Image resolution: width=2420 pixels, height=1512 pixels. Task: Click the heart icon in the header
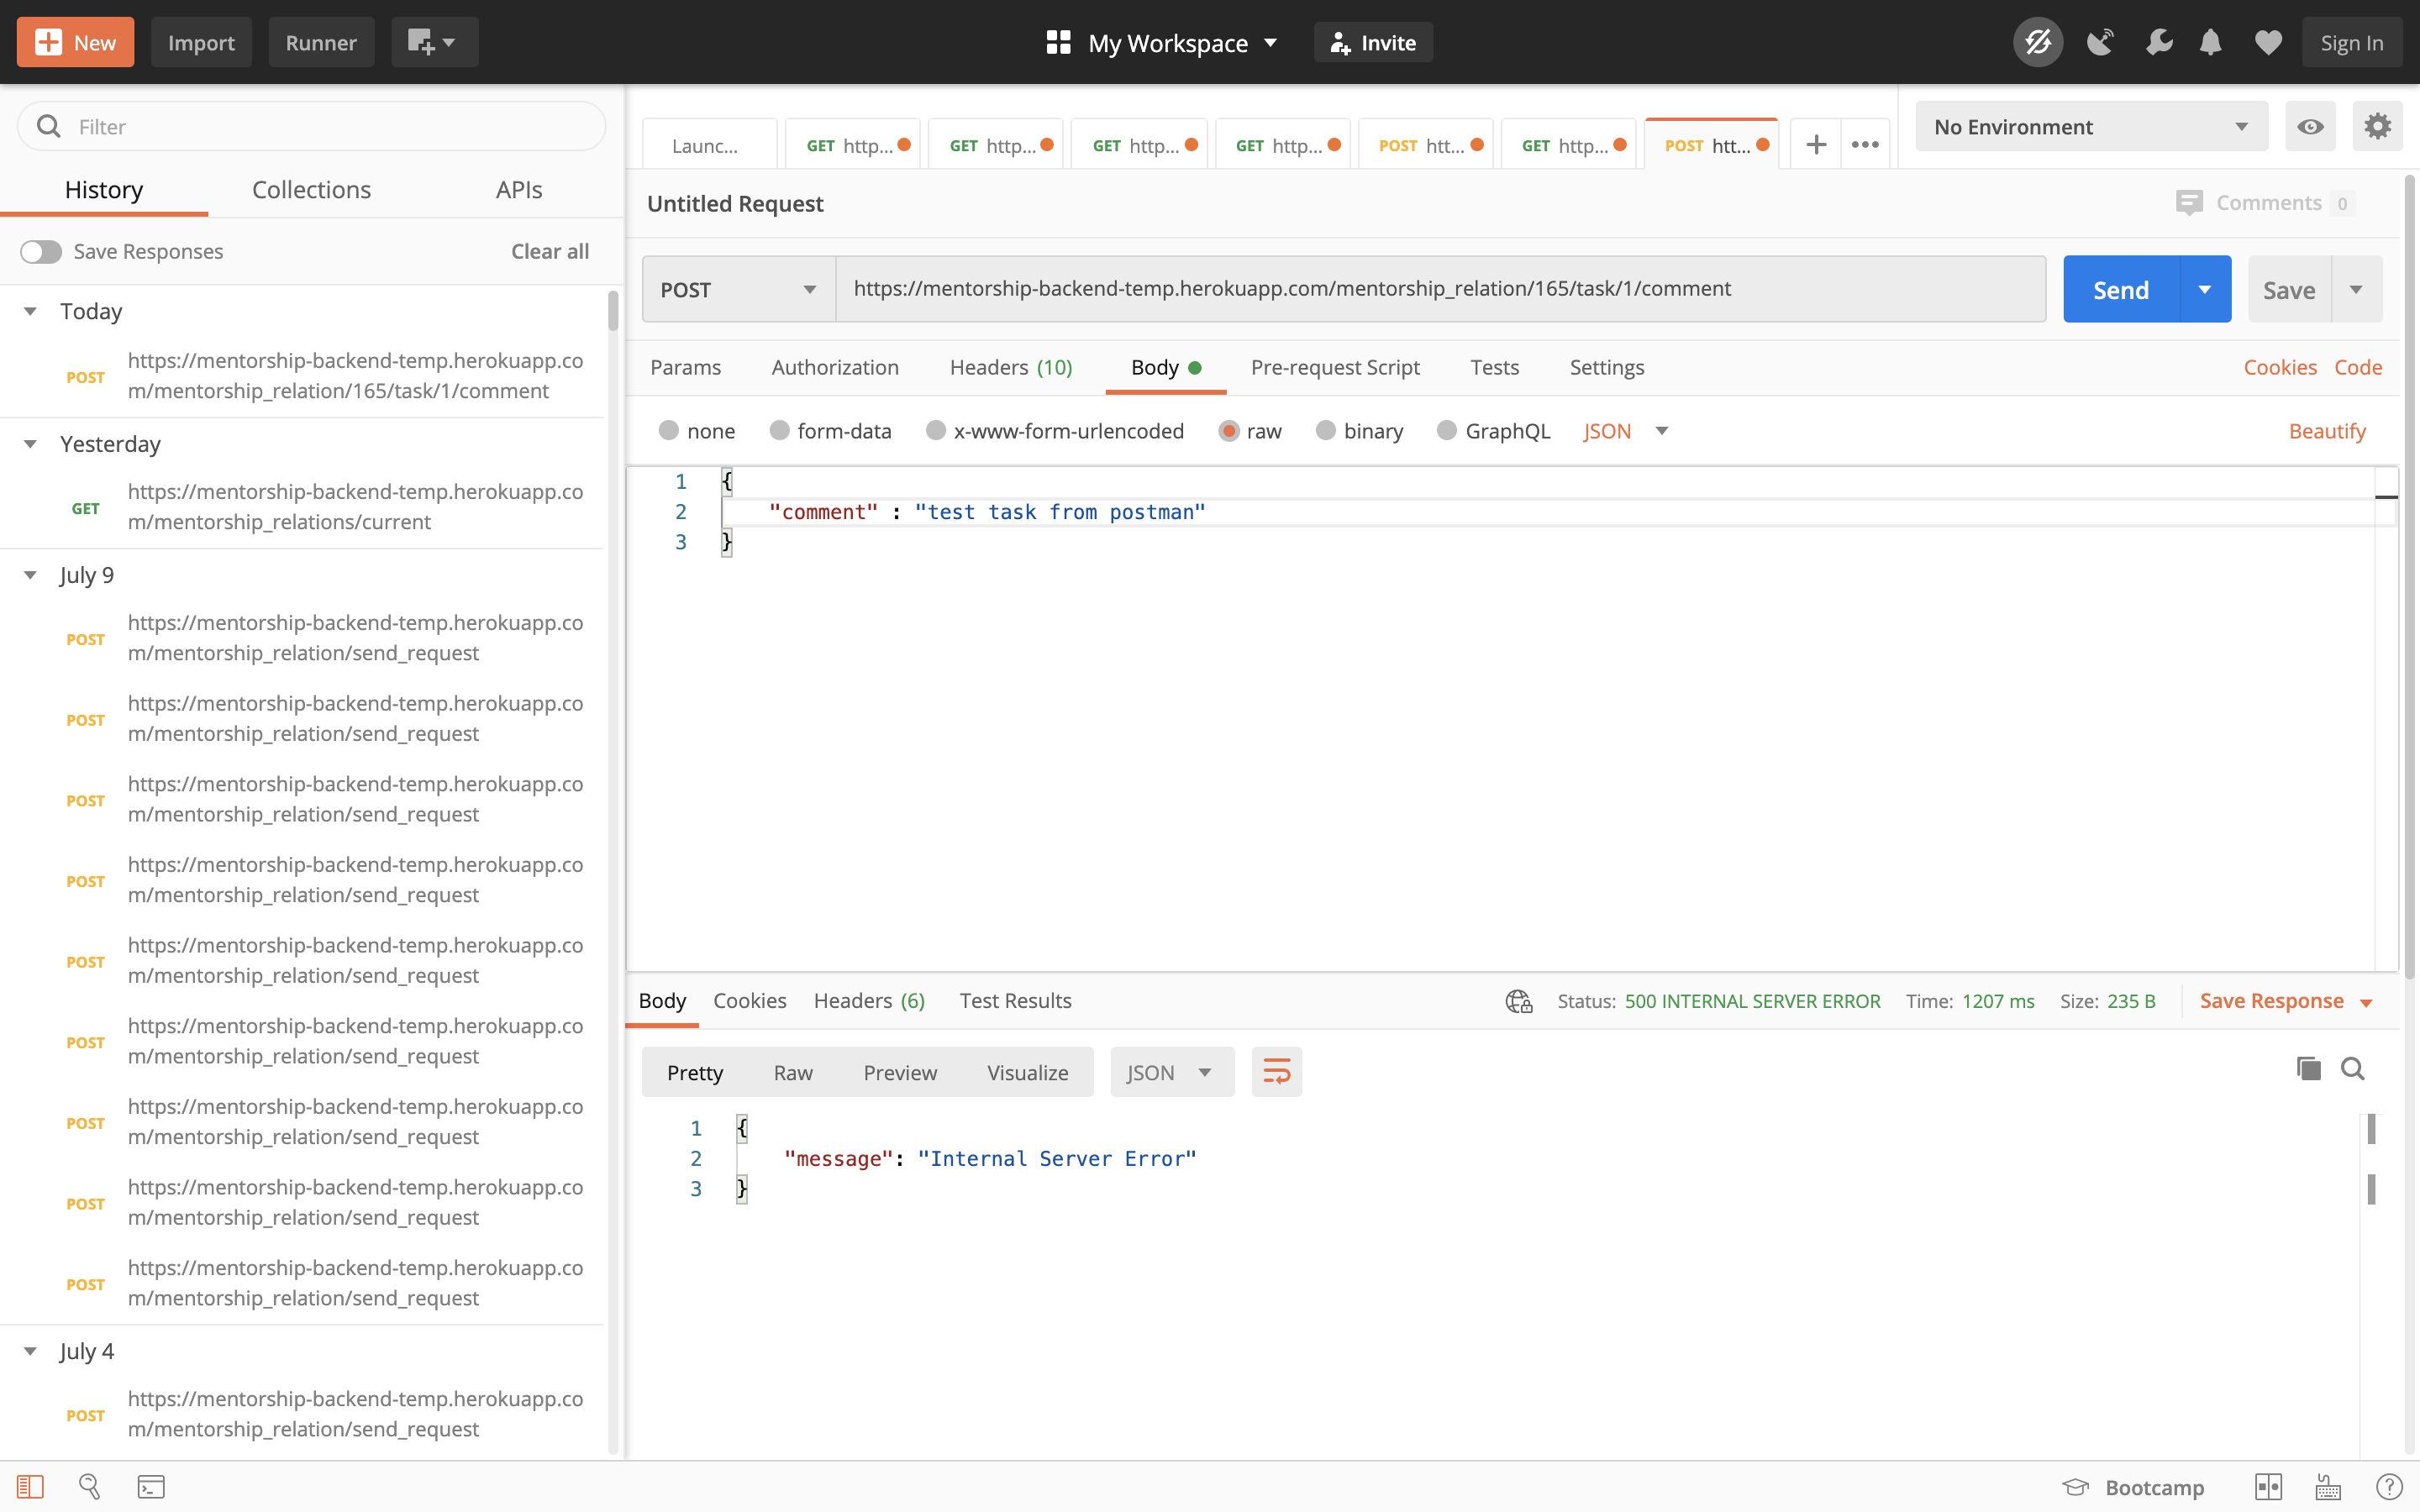click(2268, 42)
